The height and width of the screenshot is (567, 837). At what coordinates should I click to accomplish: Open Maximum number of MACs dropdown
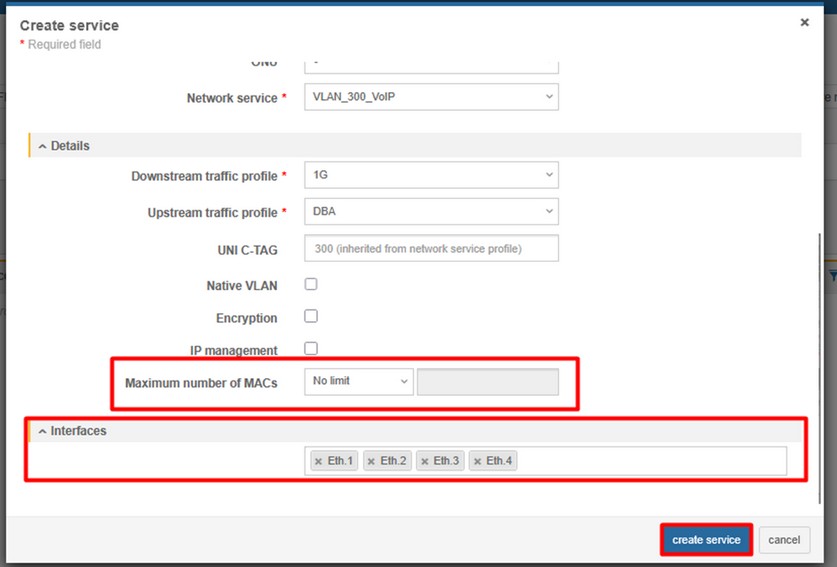click(358, 381)
